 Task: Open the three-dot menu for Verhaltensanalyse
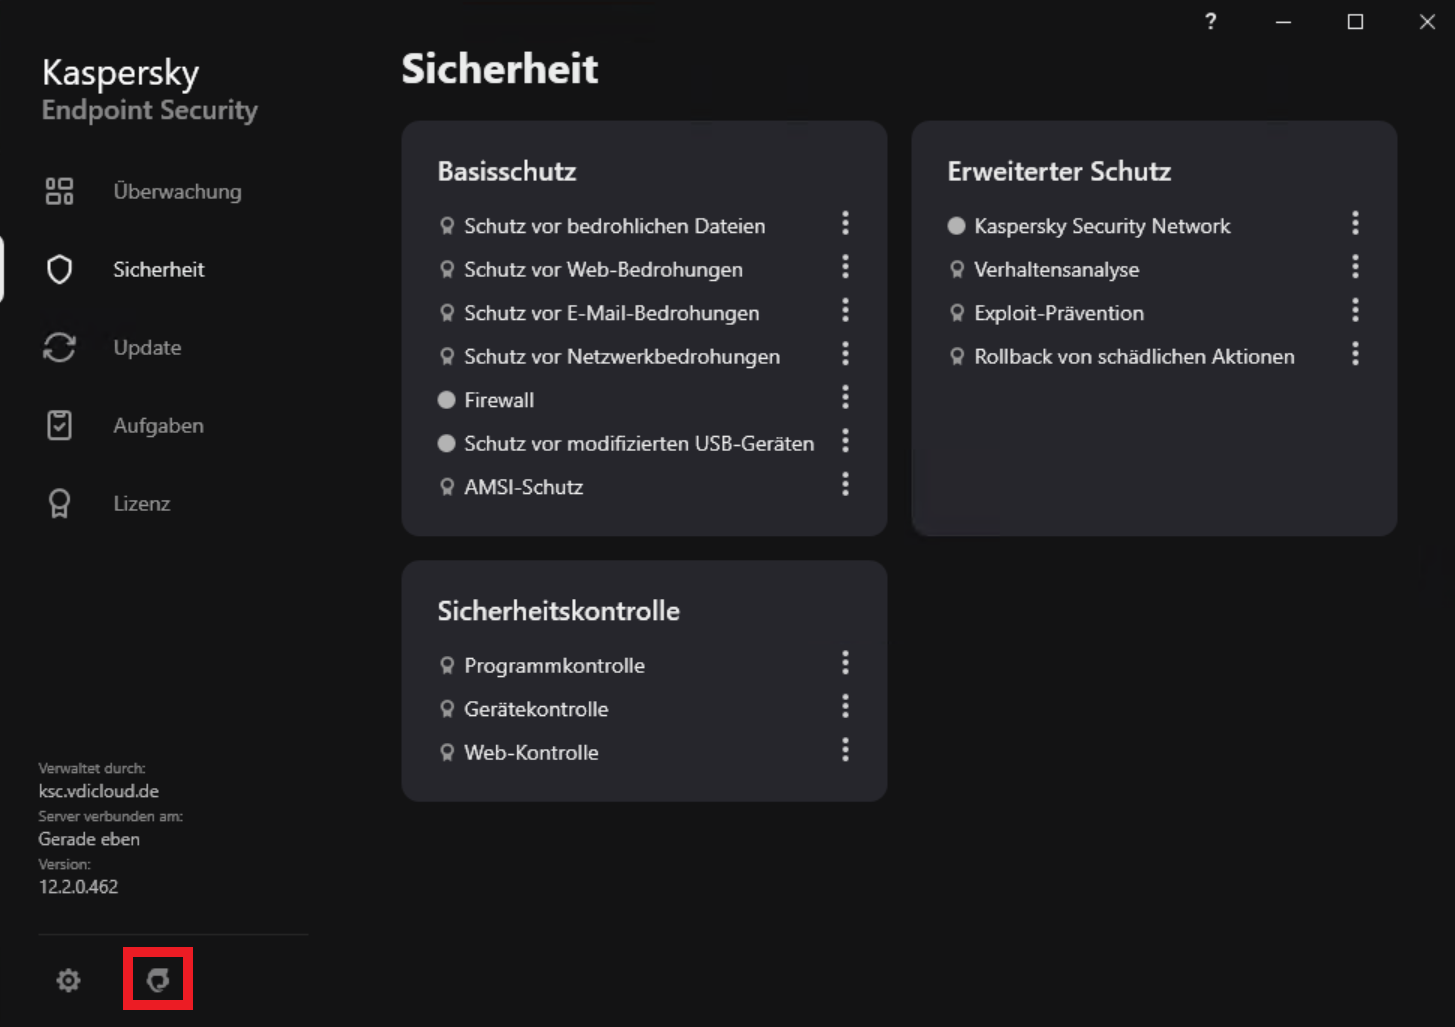(1356, 266)
